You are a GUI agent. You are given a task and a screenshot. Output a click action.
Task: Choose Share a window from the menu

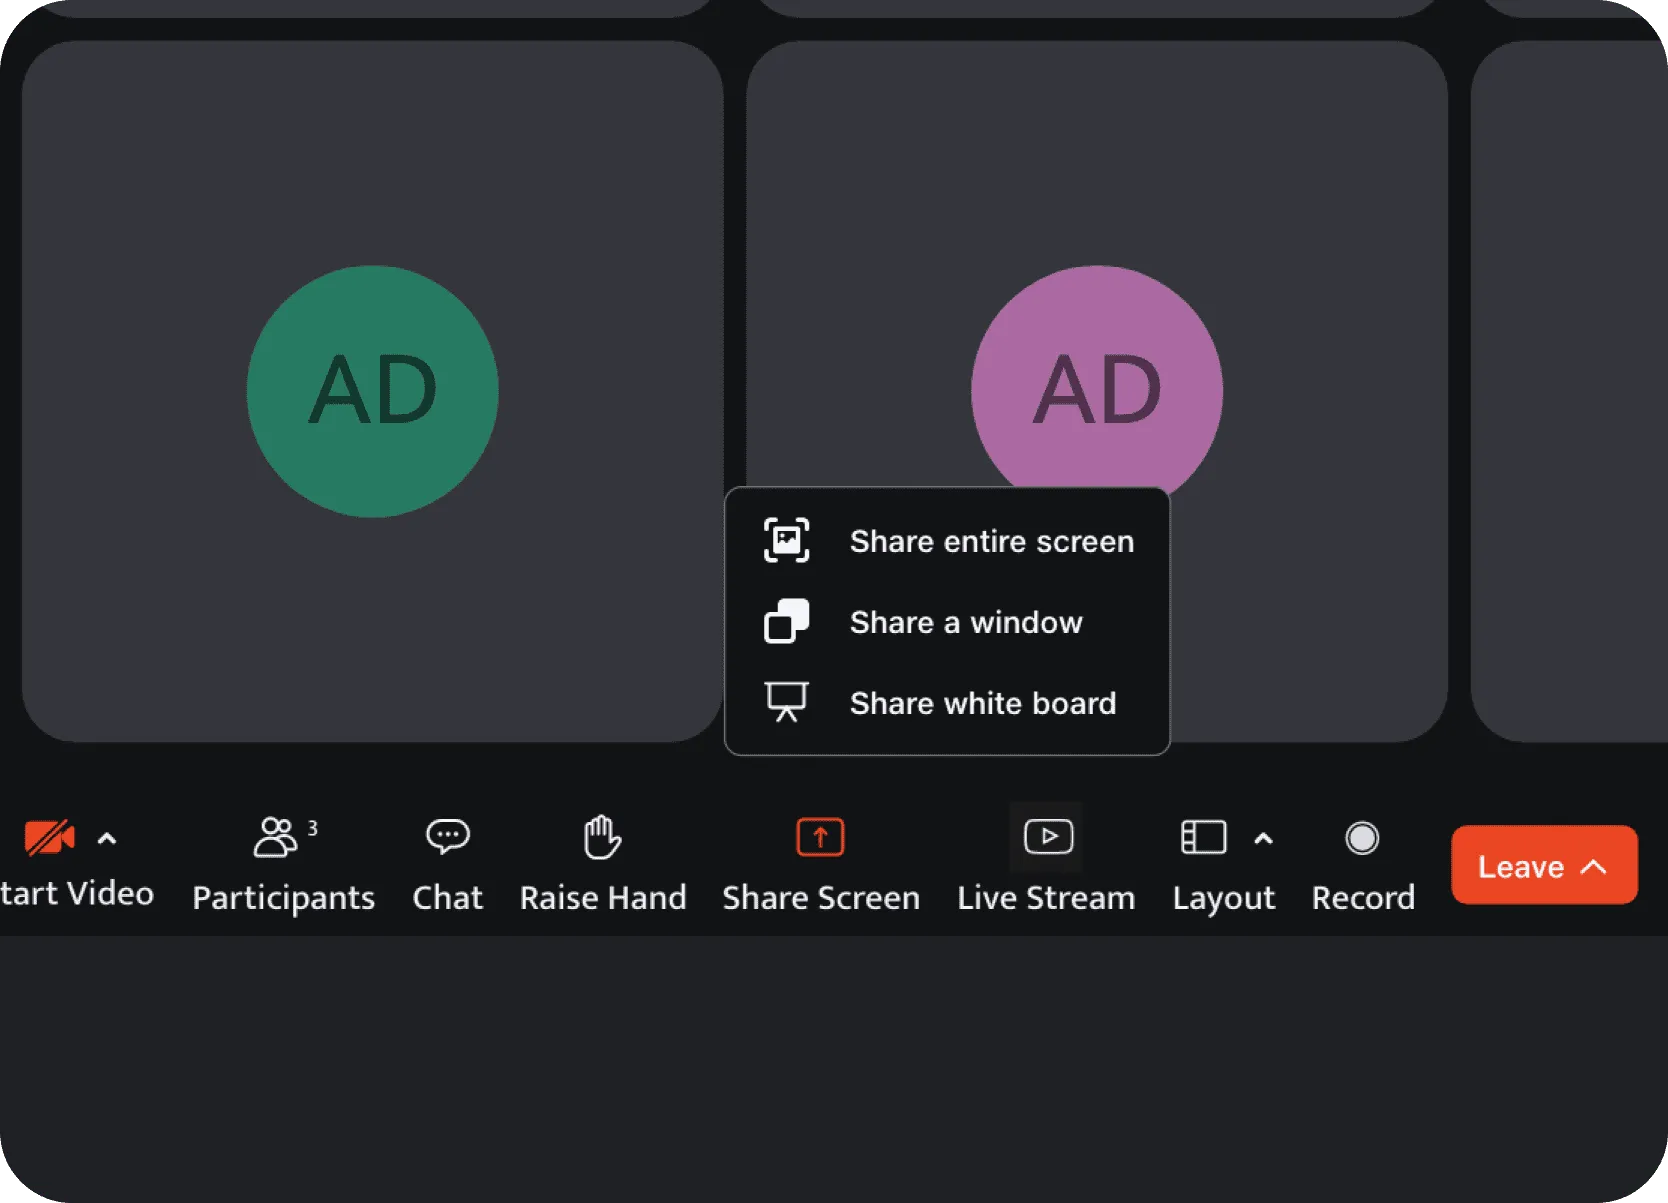pyautogui.click(x=965, y=622)
